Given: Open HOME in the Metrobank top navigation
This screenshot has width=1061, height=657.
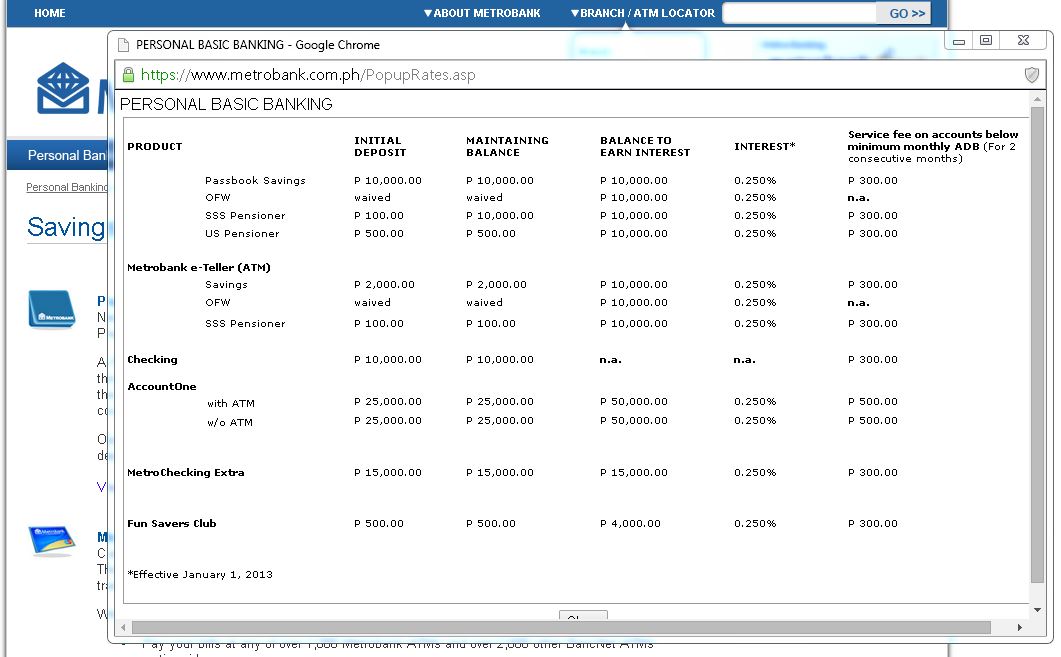Looking at the screenshot, I should 50,13.
